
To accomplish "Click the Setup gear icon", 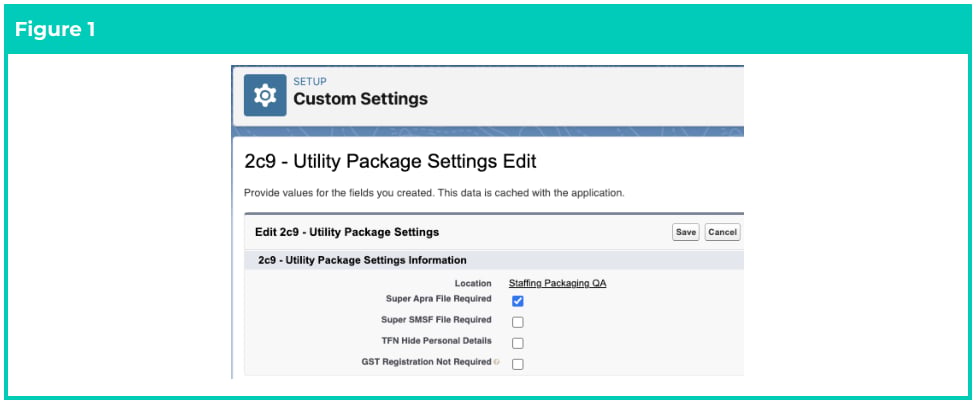I will (265, 95).
